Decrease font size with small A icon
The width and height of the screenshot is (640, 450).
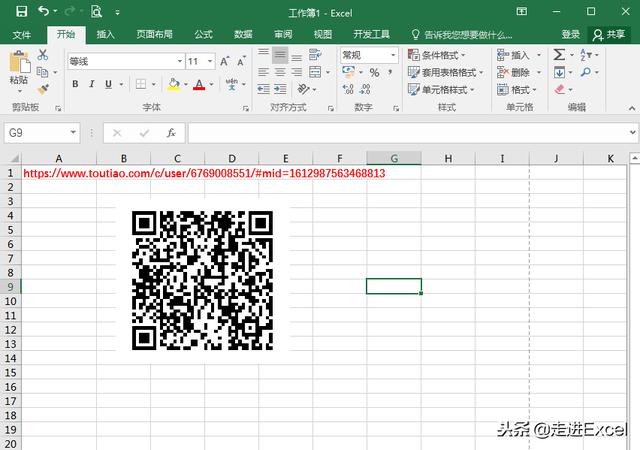point(242,61)
